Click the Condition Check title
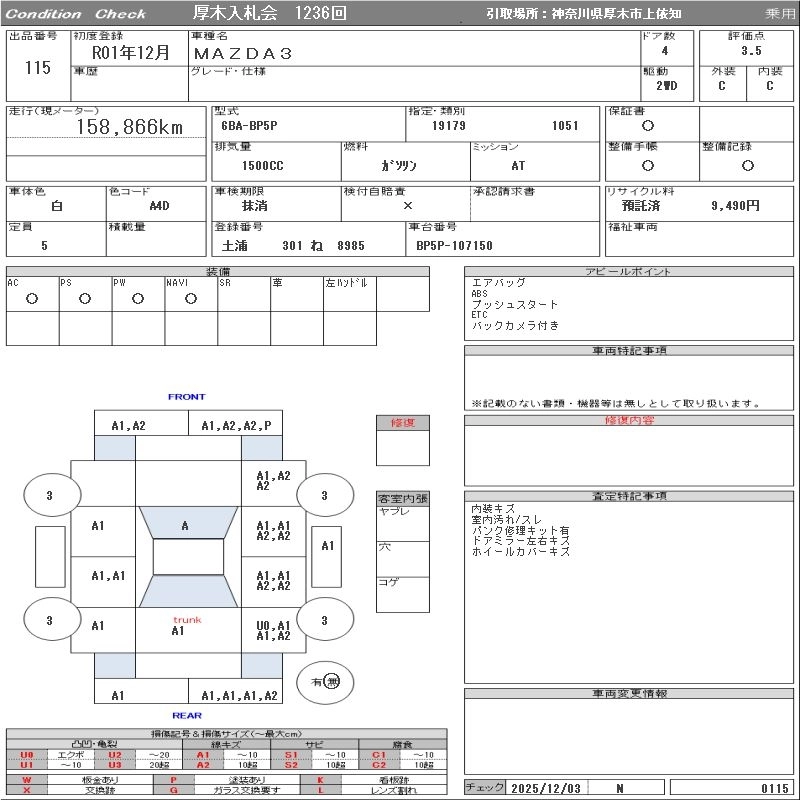800x800 pixels. click(77, 14)
